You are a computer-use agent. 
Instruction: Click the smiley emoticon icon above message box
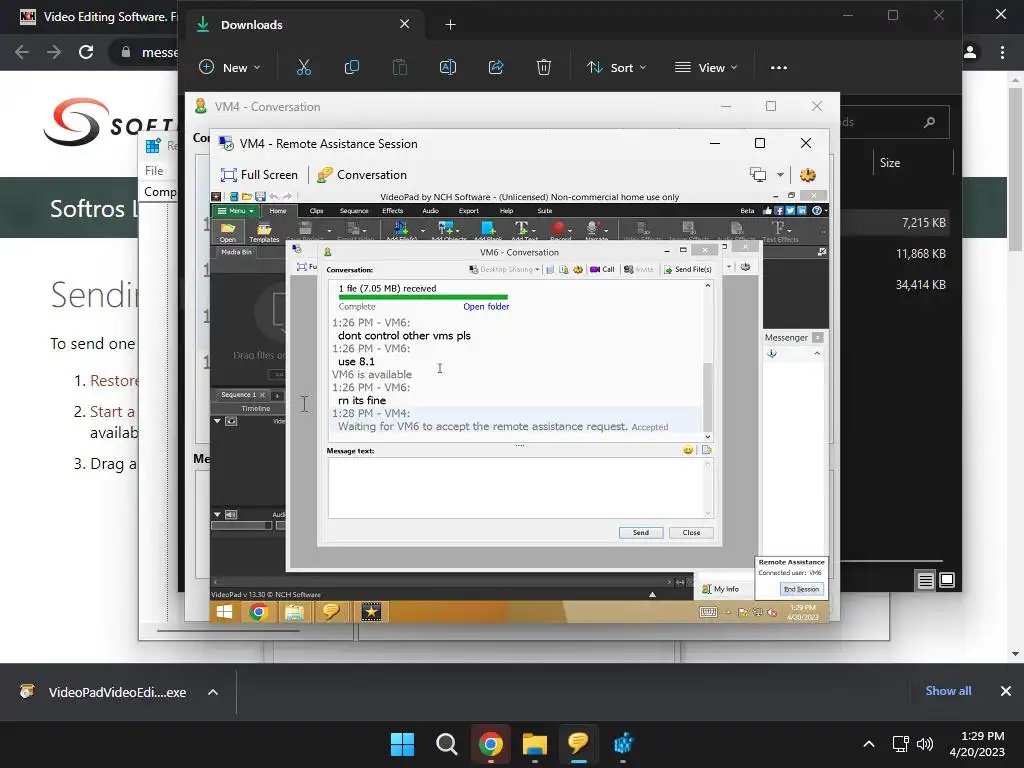[688, 450]
